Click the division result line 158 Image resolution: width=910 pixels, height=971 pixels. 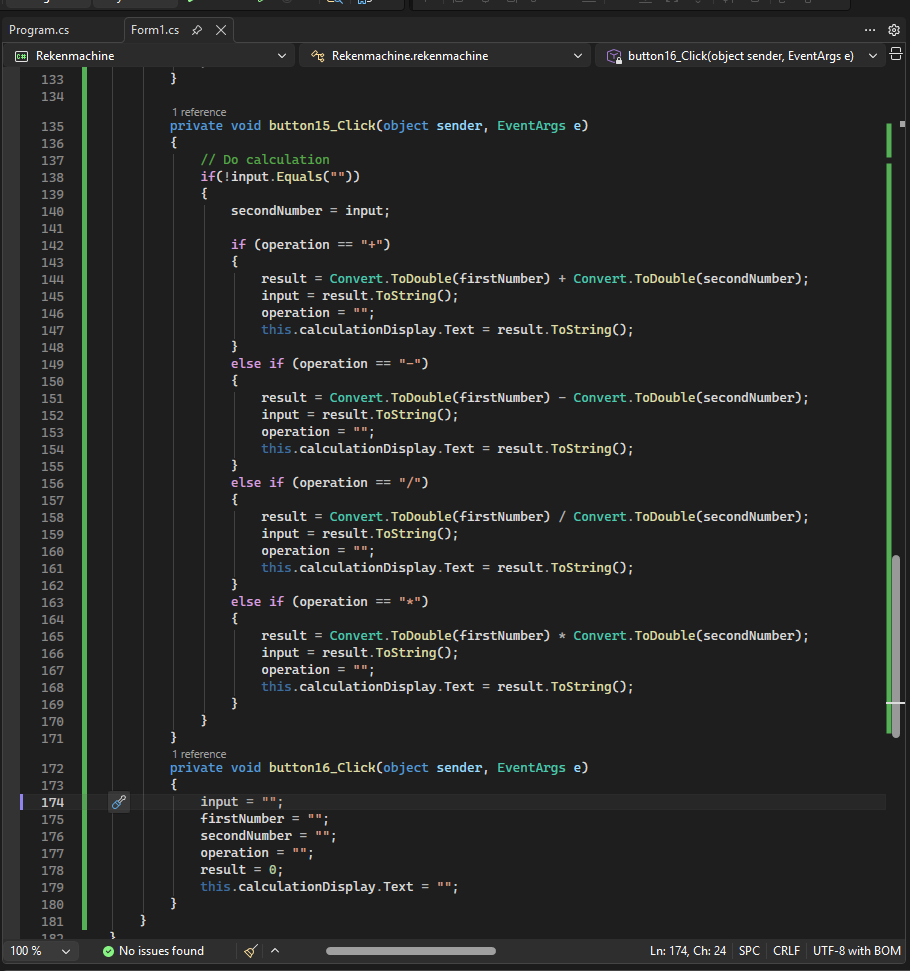pos(535,516)
